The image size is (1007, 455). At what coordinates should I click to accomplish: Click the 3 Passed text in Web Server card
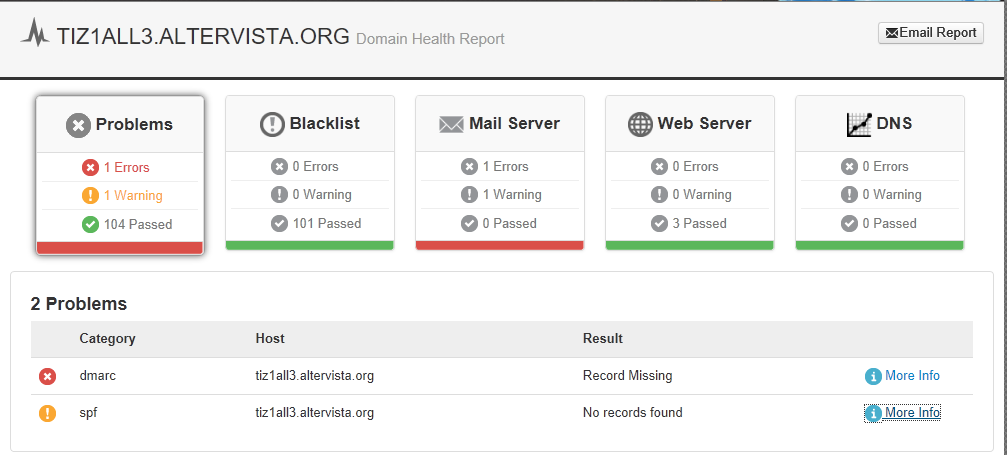click(699, 224)
